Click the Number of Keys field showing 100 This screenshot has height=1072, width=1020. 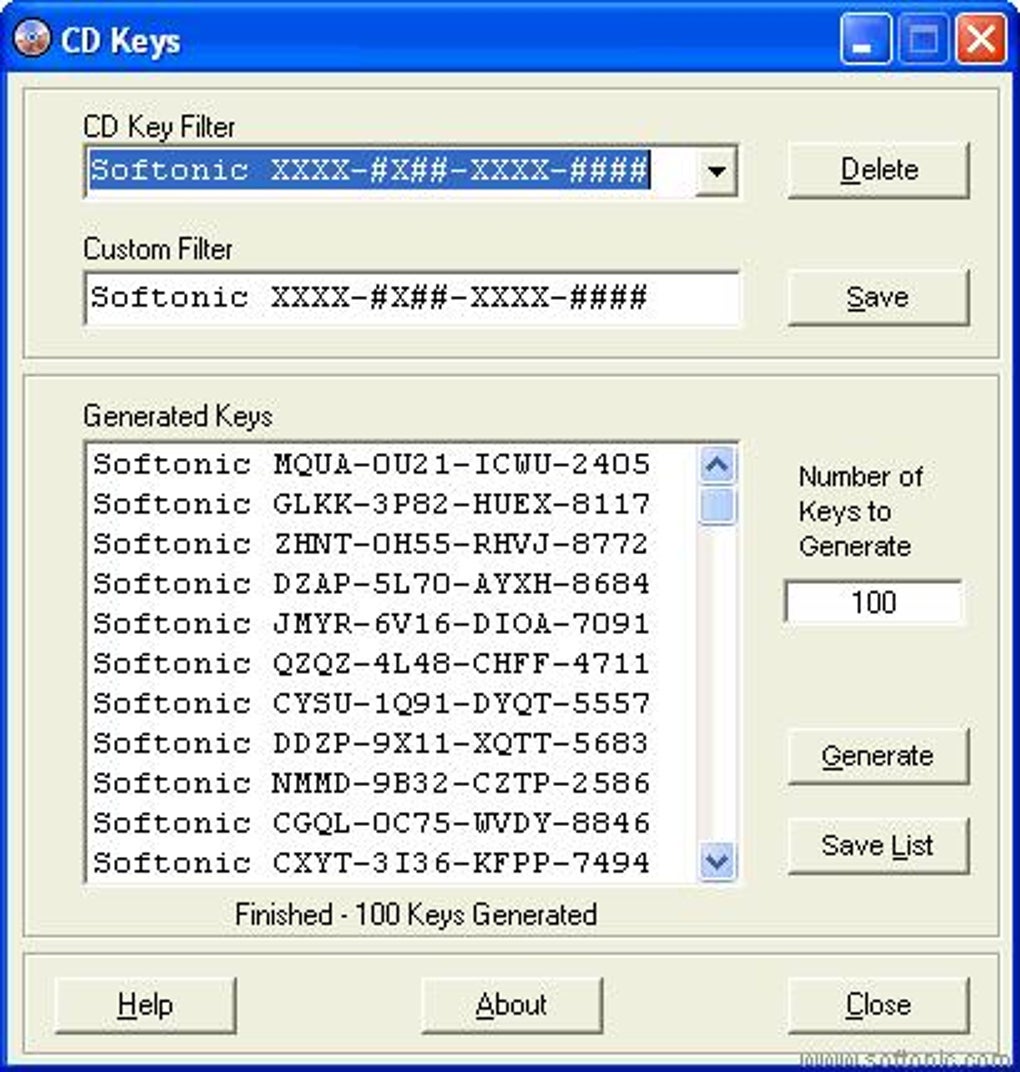[874, 602]
